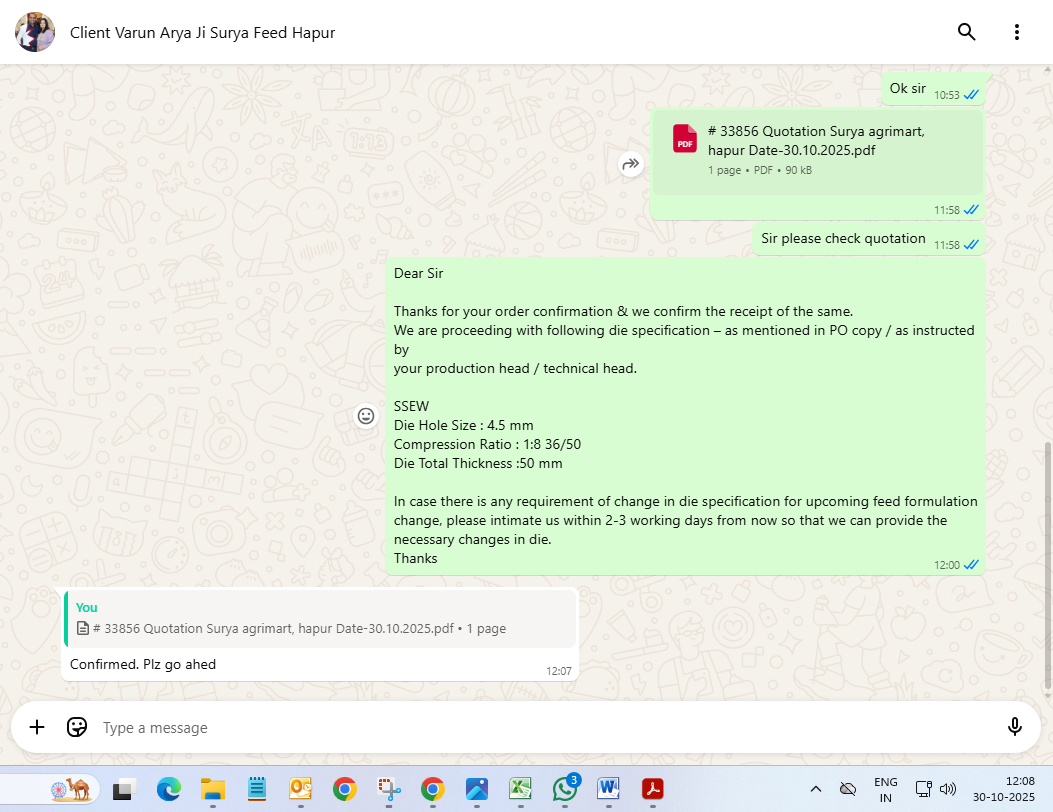Click the contact profile picture

[x=35, y=32]
